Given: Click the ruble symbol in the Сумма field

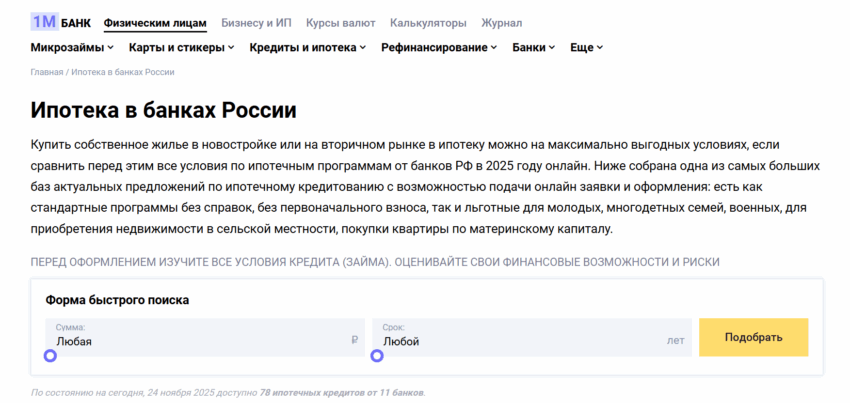Looking at the screenshot, I should [354, 341].
